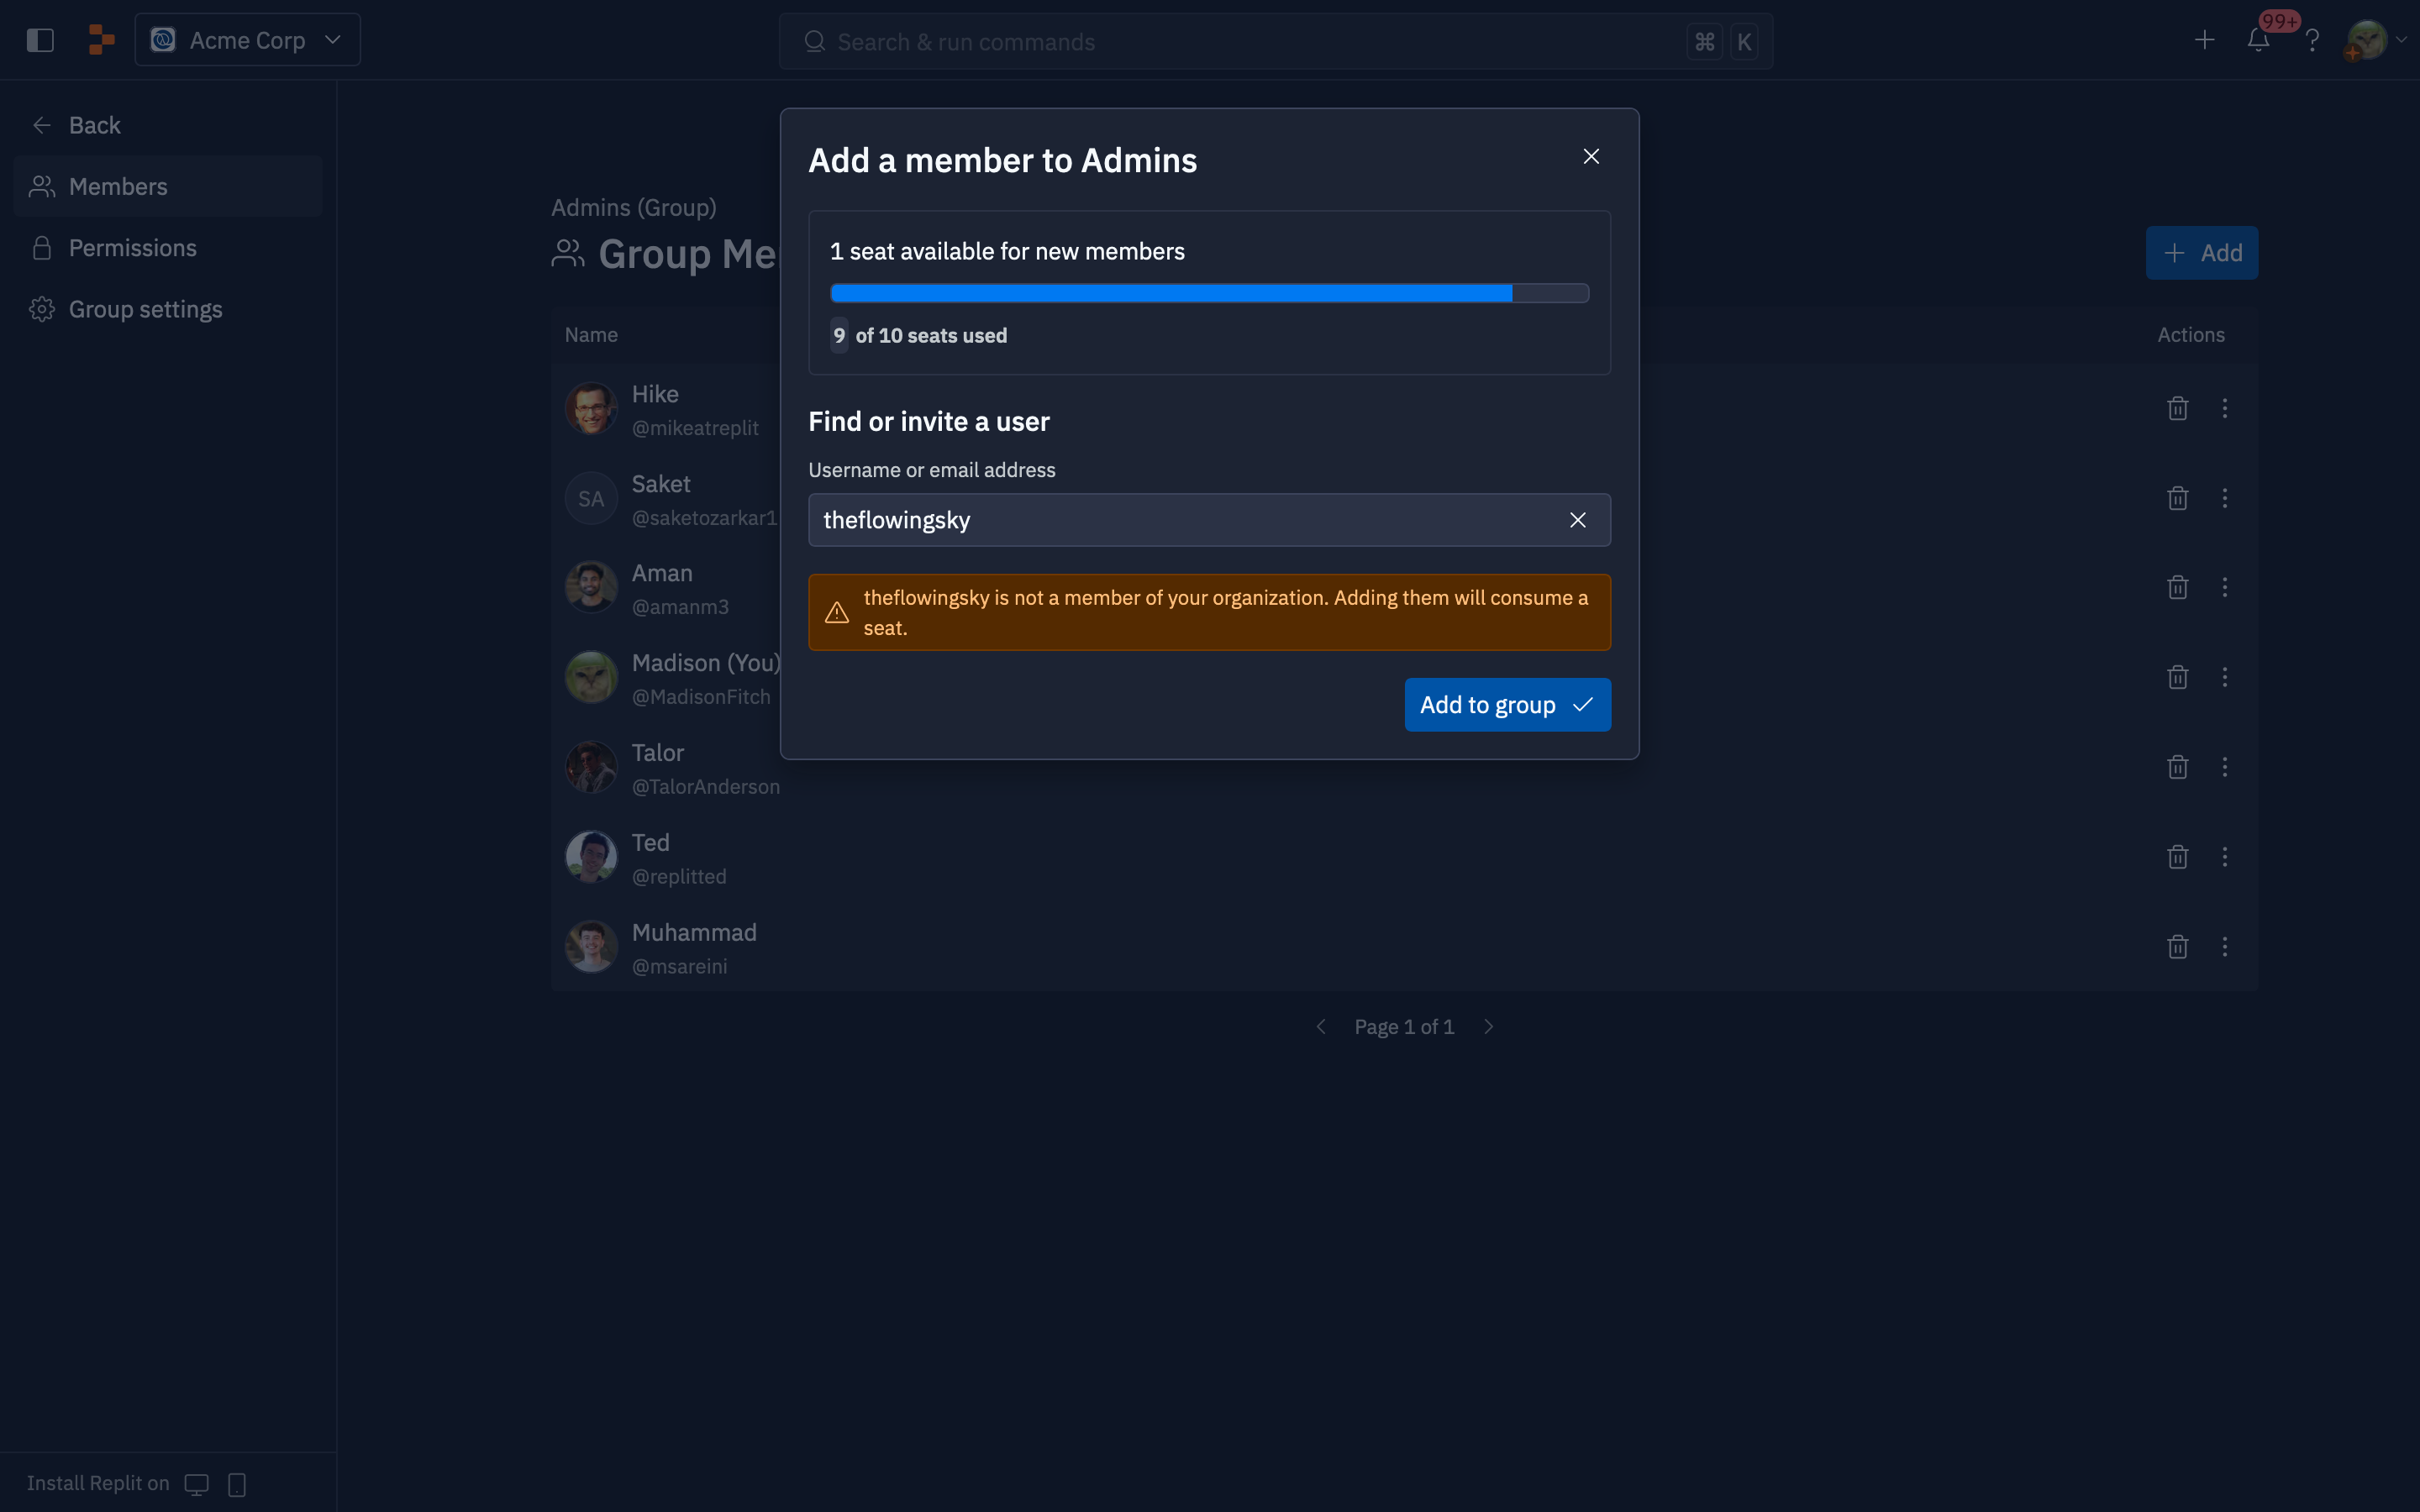
Task: Click the Group settings sidebar icon
Action: coord(42,308)
